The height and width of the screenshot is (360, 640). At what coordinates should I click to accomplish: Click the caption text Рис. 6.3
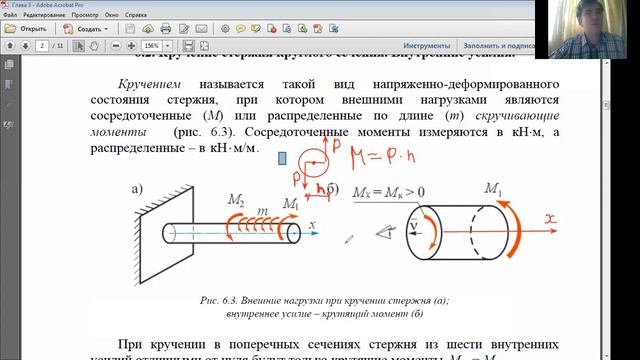(219, 301)
